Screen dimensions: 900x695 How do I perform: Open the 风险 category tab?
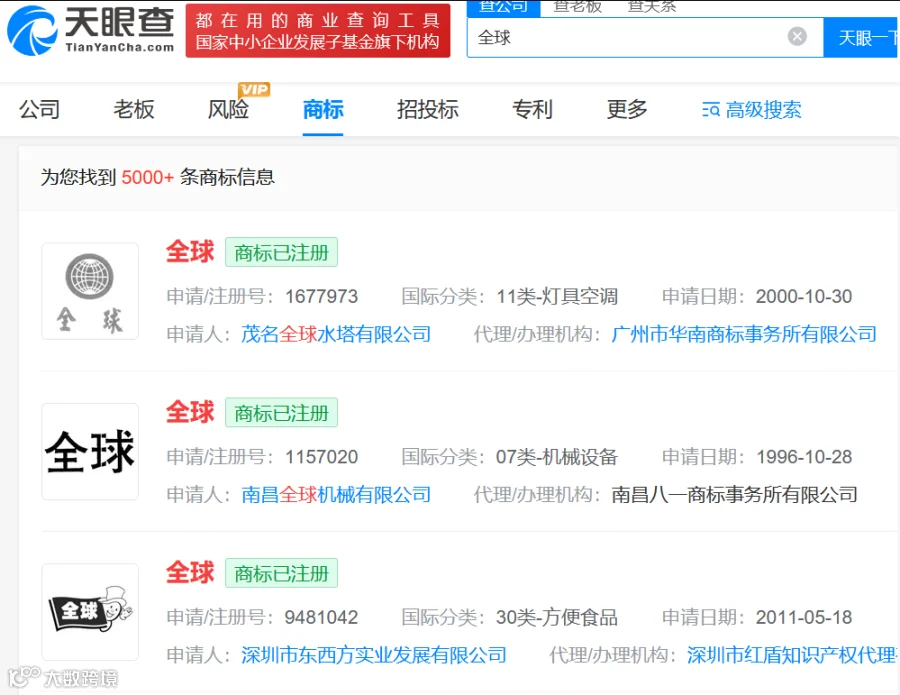228,109
